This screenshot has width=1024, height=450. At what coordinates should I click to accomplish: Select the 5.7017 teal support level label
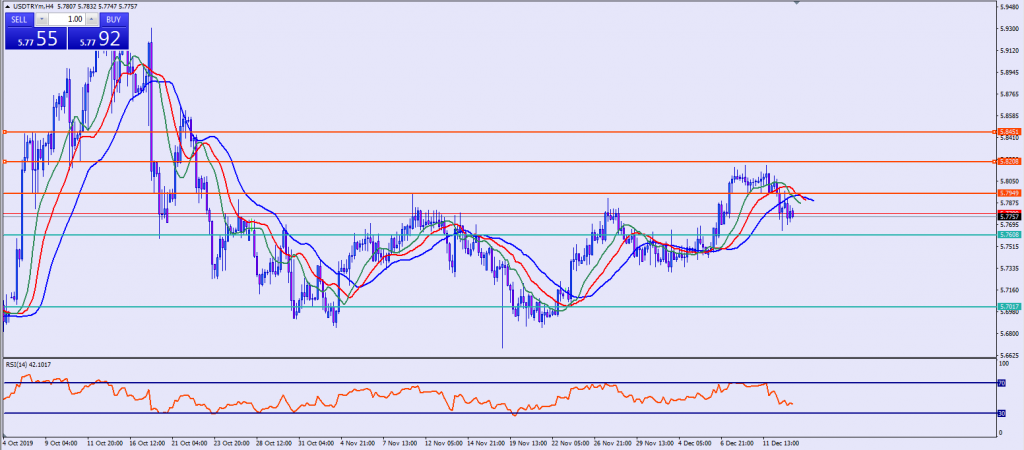1011,307
